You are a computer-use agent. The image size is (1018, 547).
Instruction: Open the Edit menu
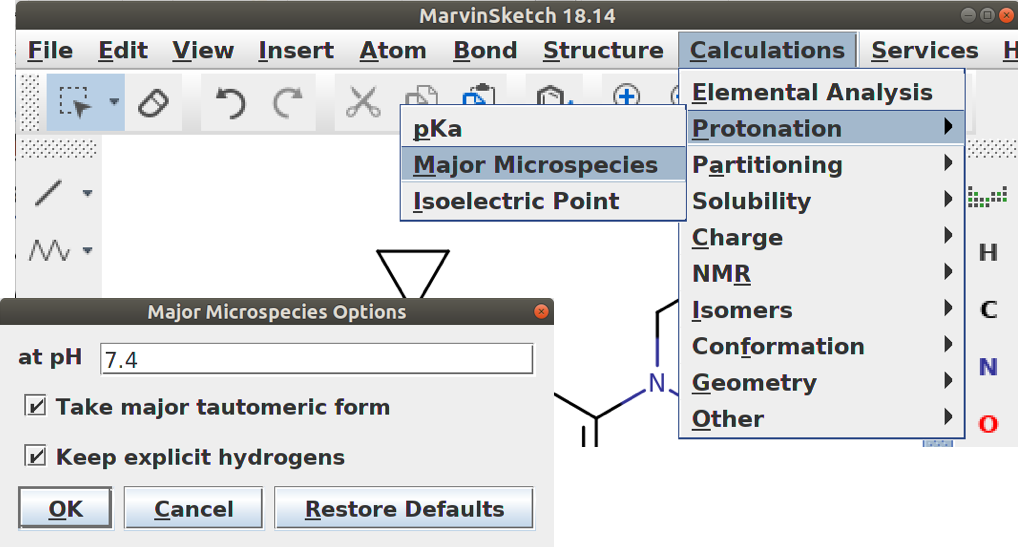[x=123, y=50]
